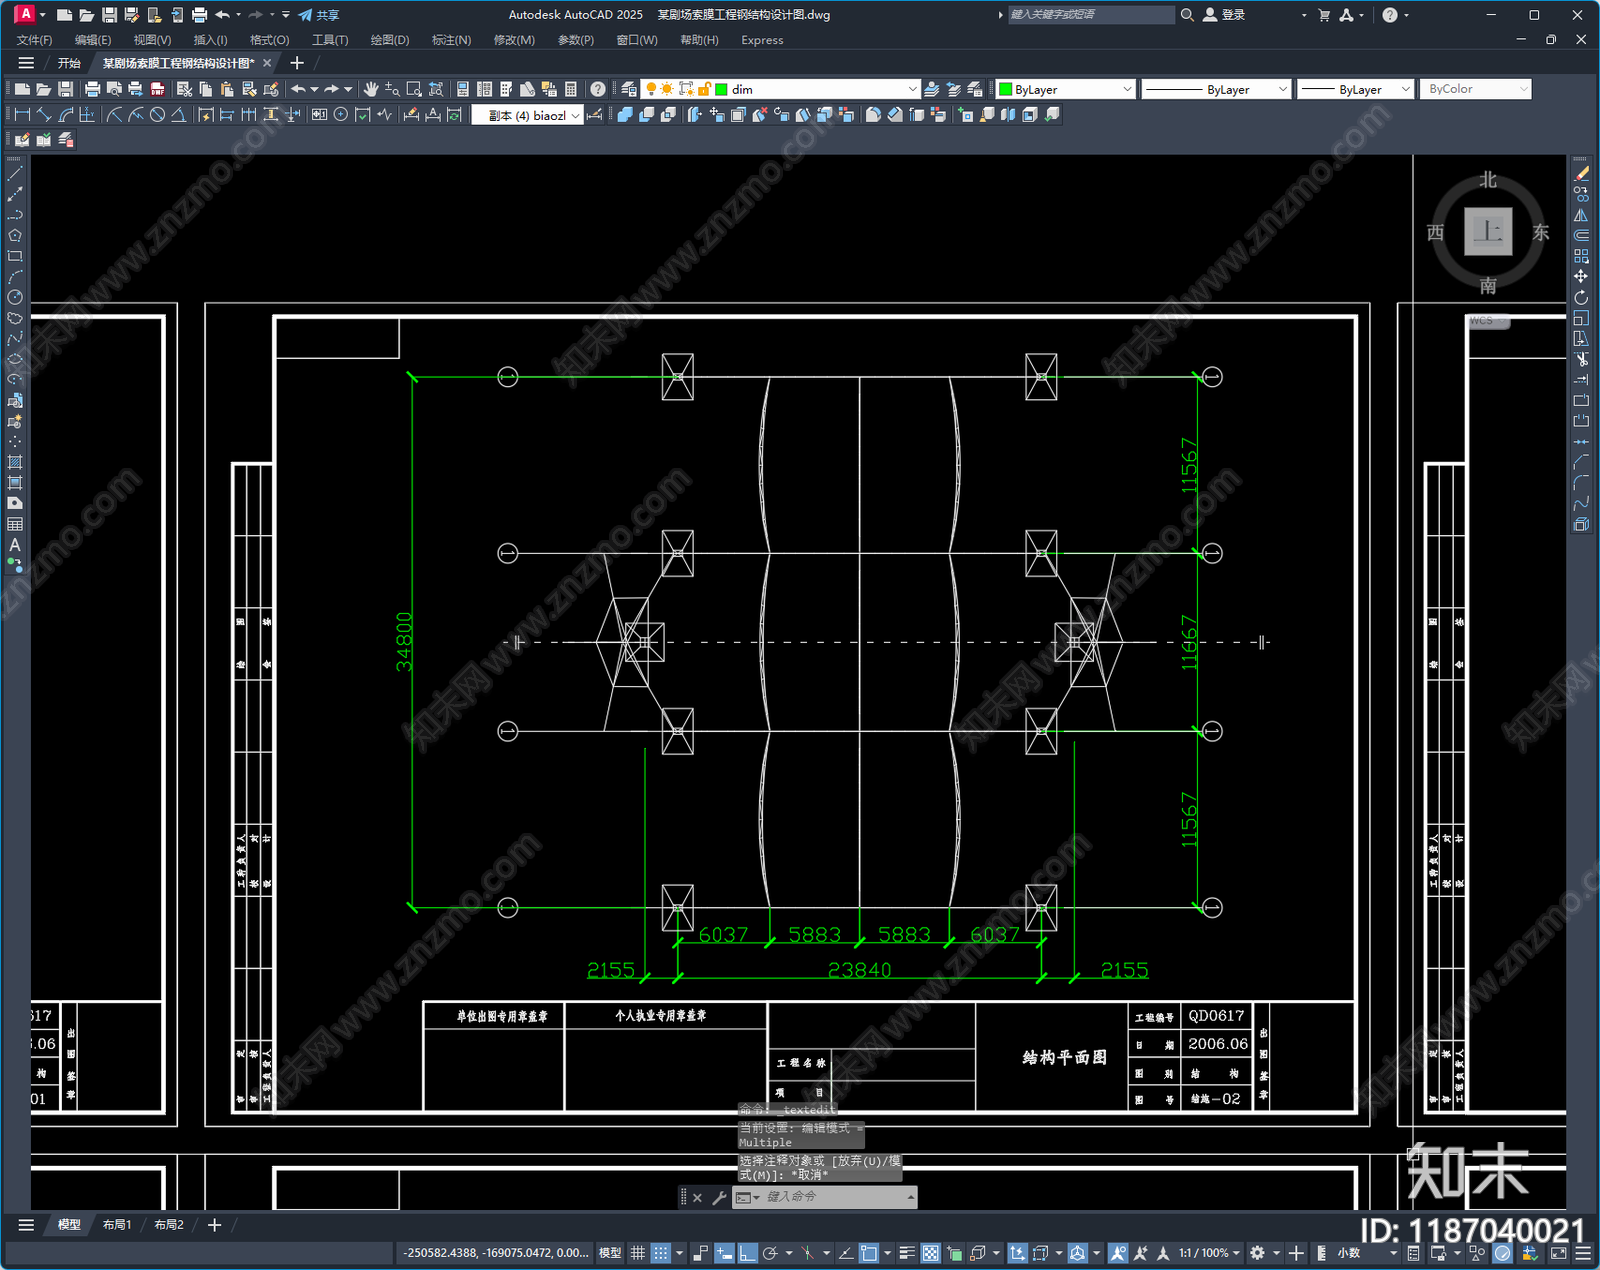The width and height of the screenshot is (1600, 1270).
Task: Expand the ByLayer color dropdown
Action: tap(1066, 89)
